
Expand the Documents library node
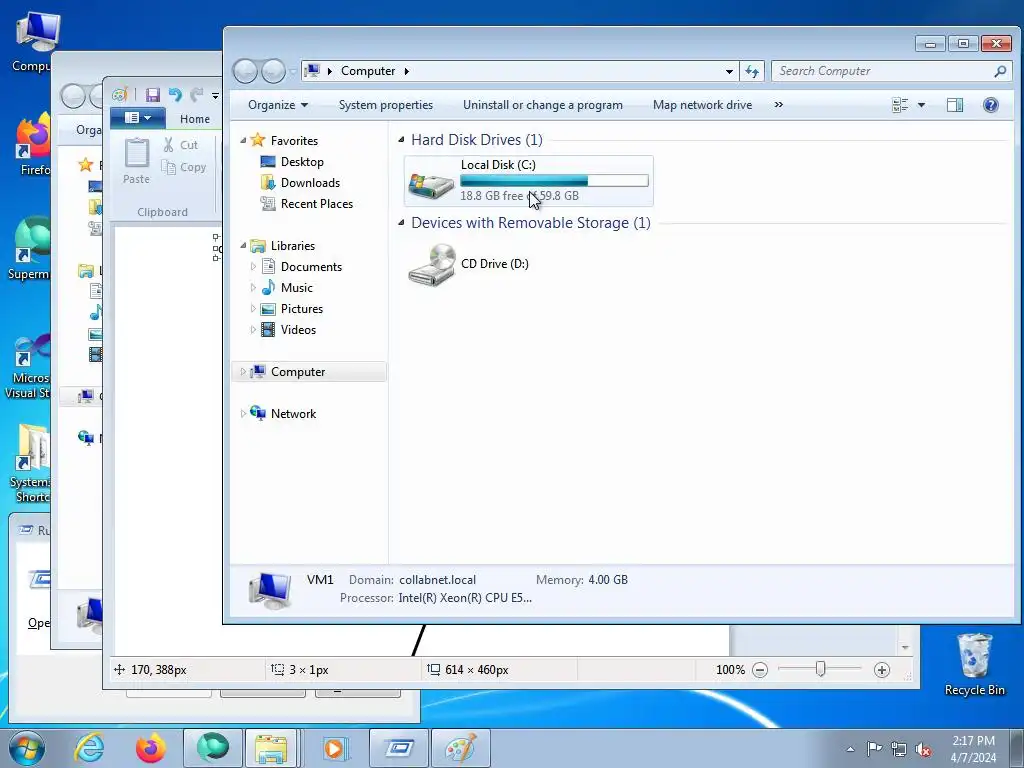coord(253,266)
